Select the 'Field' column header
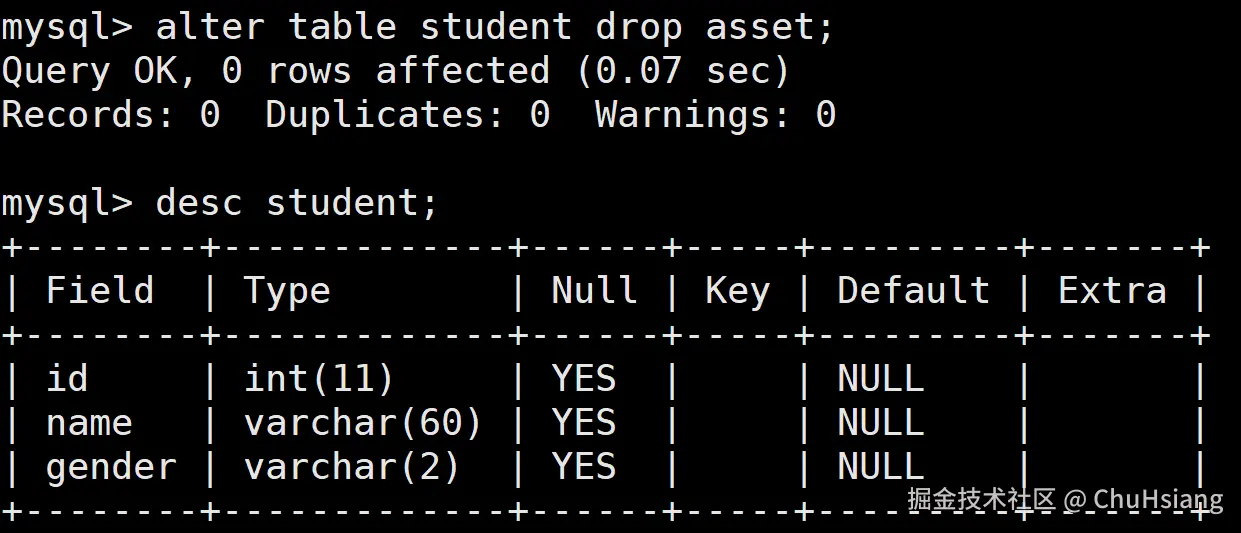 100,291
